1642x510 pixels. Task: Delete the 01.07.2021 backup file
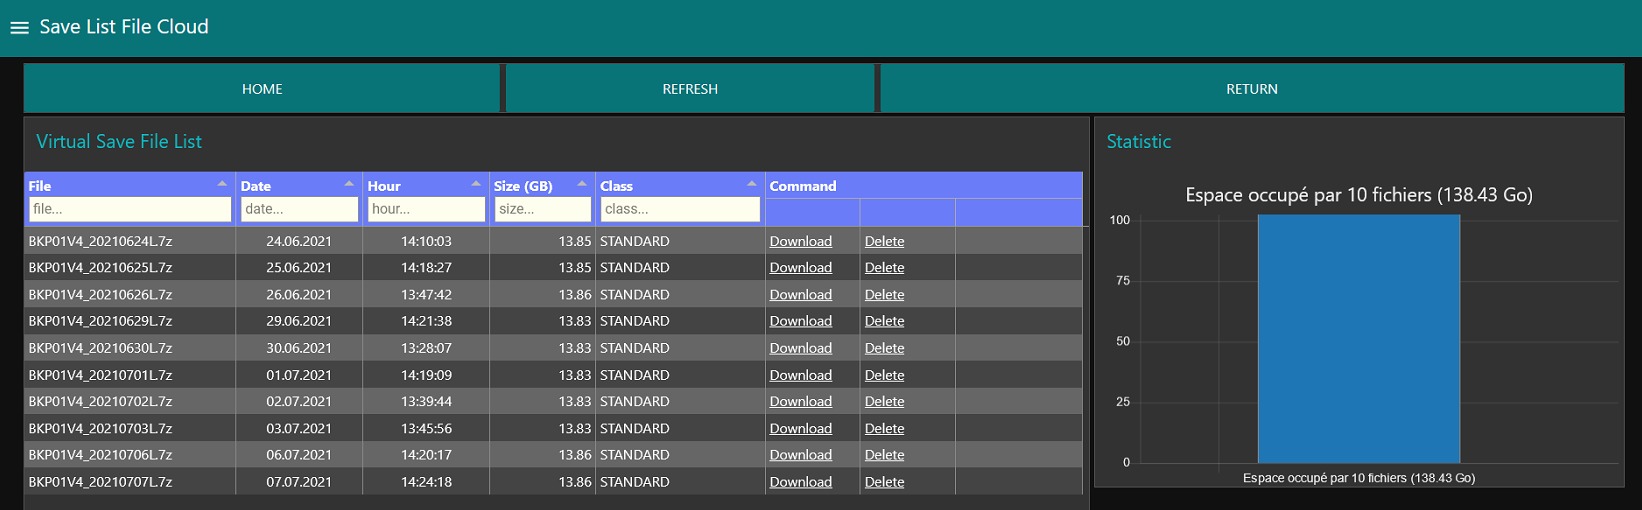pos(884,375)
